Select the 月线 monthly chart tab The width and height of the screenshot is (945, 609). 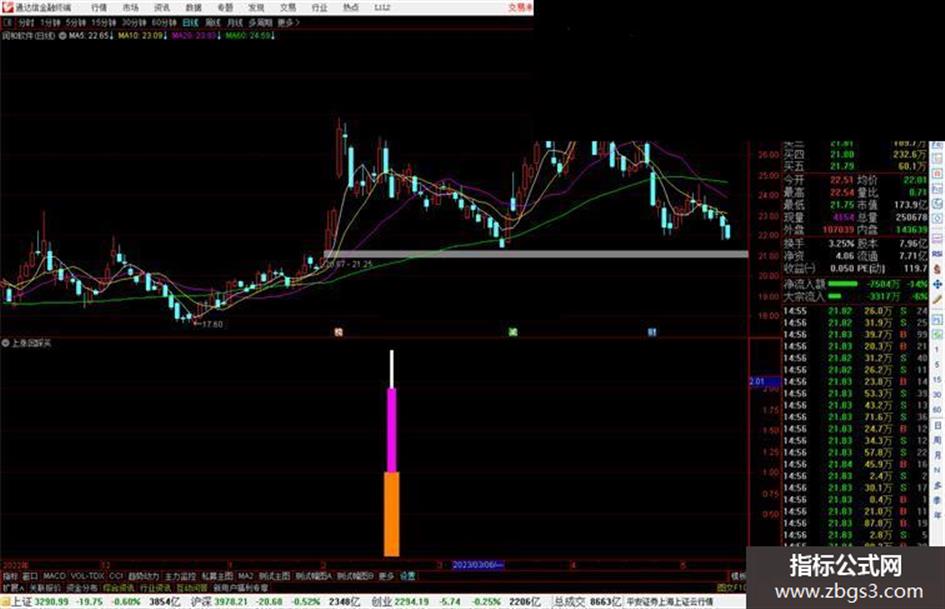pyautogui.click(x=234, y=22)
